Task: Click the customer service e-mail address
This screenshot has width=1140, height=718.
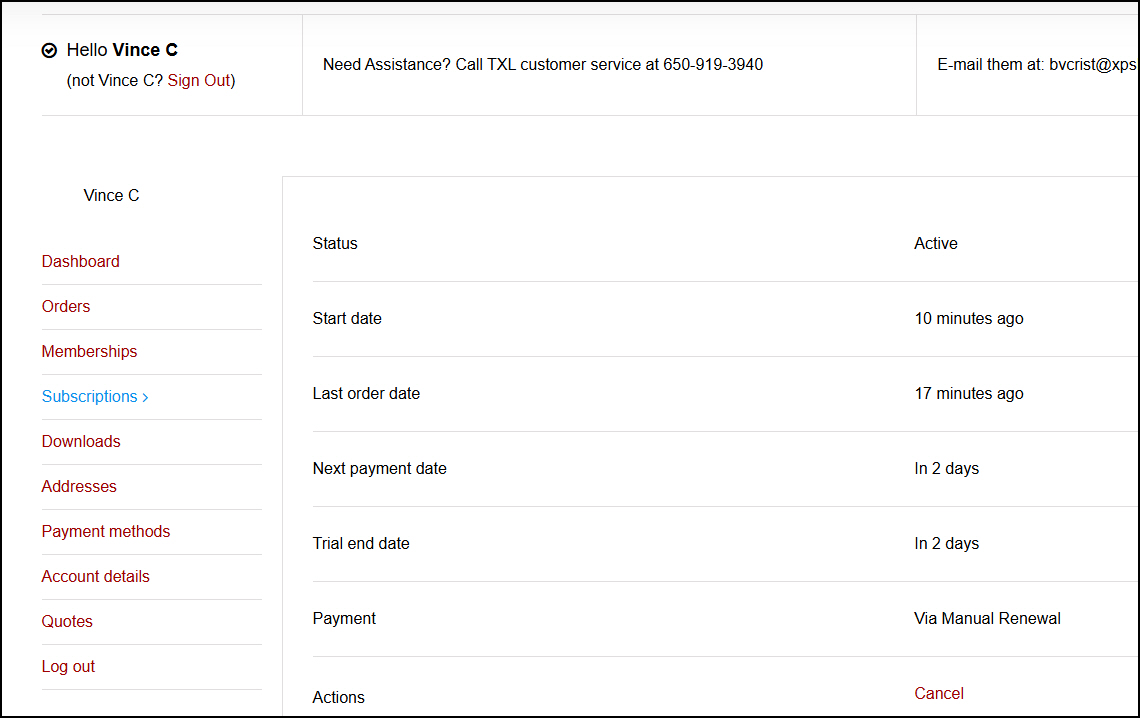Action: click(1092, 64)
